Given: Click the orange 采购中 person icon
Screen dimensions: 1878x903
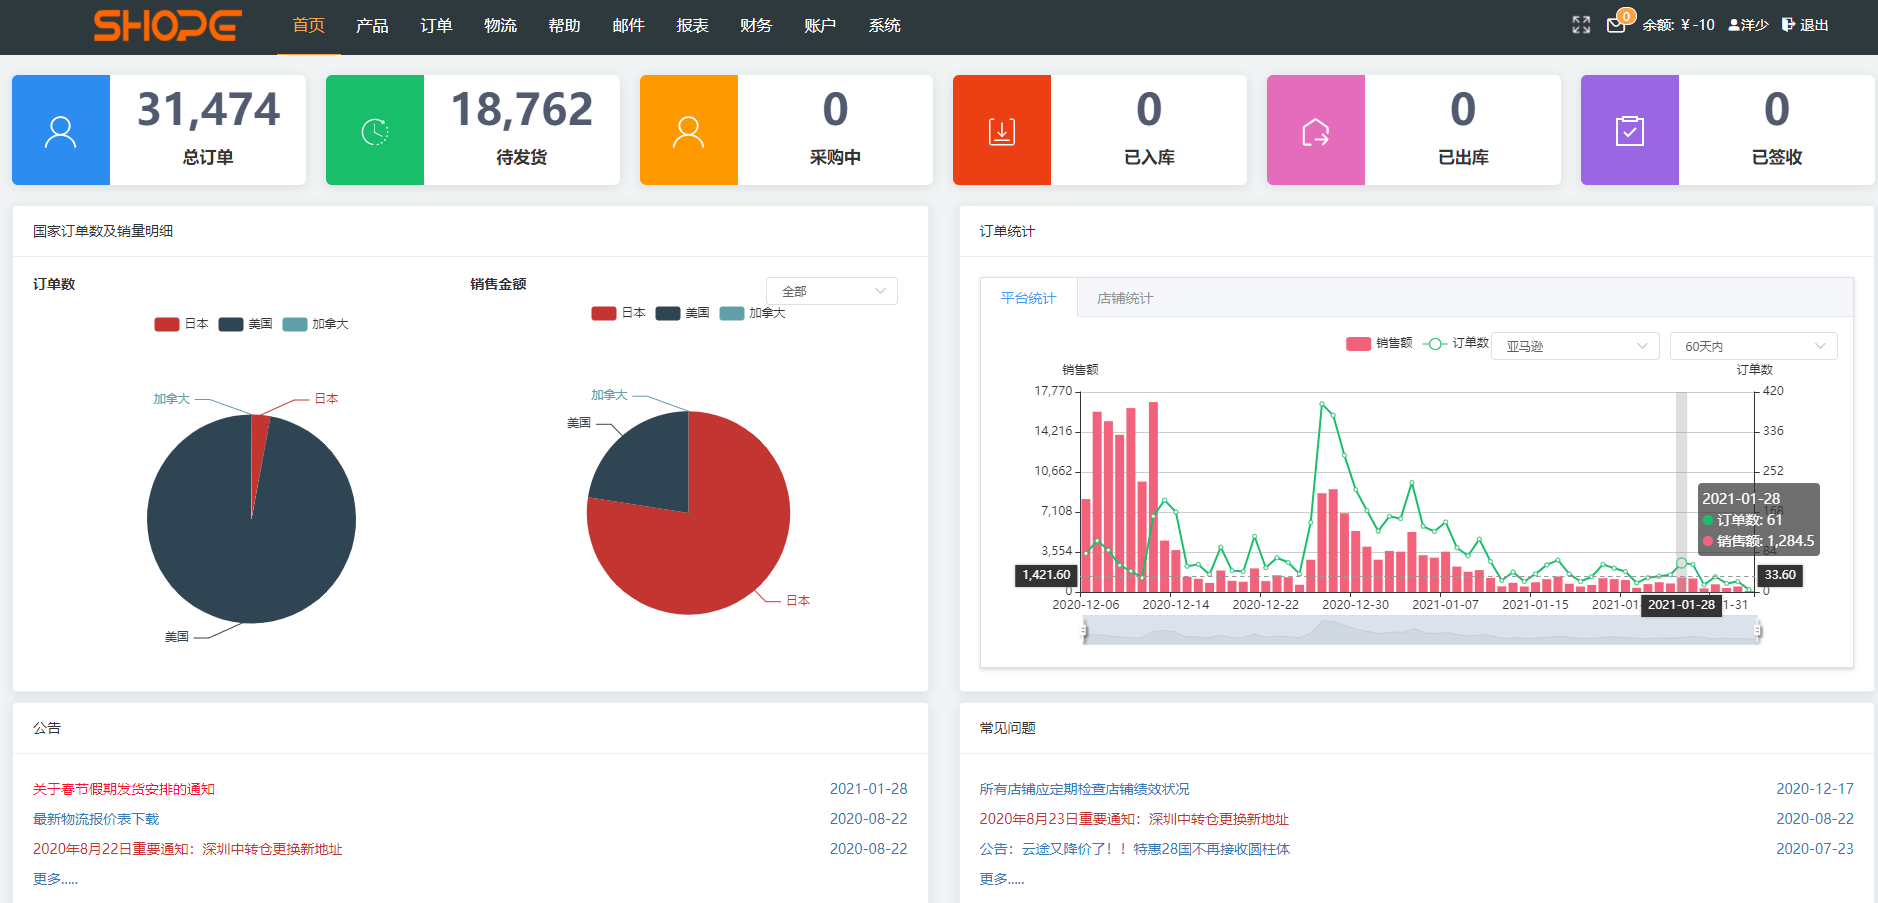Looking at the screenshot, I should (x=688, y=130).
